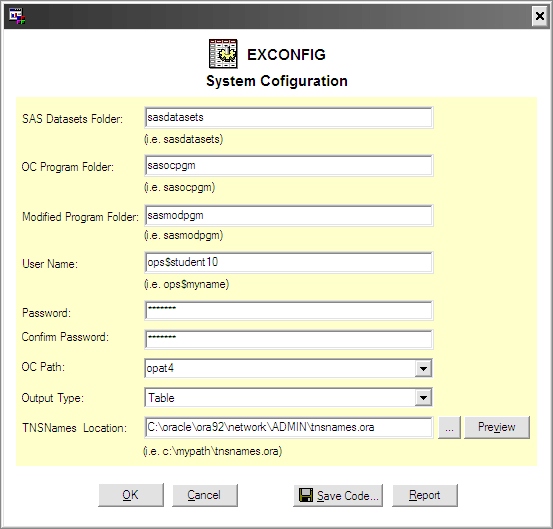This screenshot has height=529, width=553.
Task: Browse for TNSNames file with ellipsis button
Action: click(449, 427)
